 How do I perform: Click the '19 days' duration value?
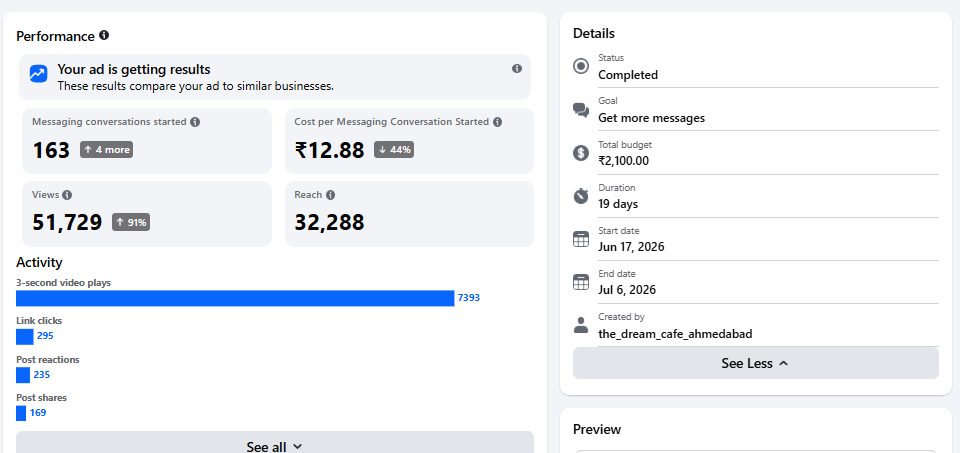click(618, 204)
